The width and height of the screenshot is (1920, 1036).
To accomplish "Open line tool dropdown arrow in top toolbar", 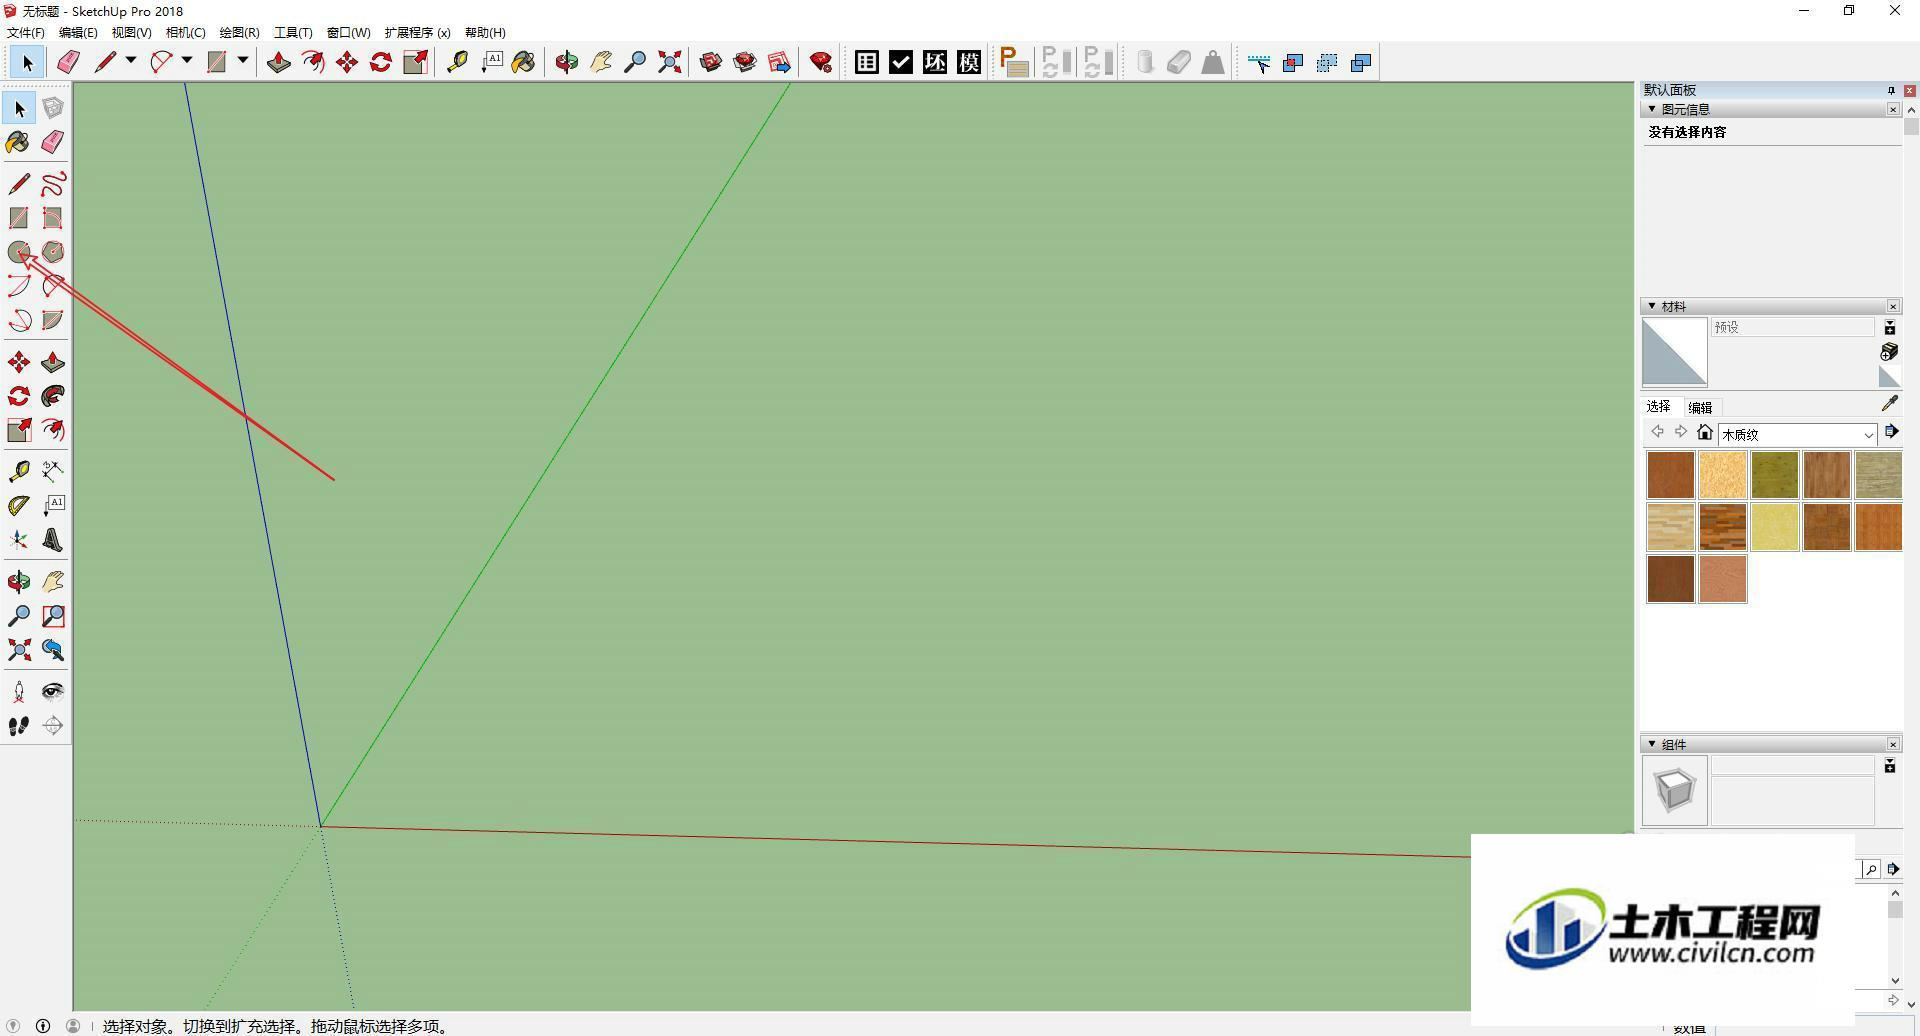I will [131, 61].
